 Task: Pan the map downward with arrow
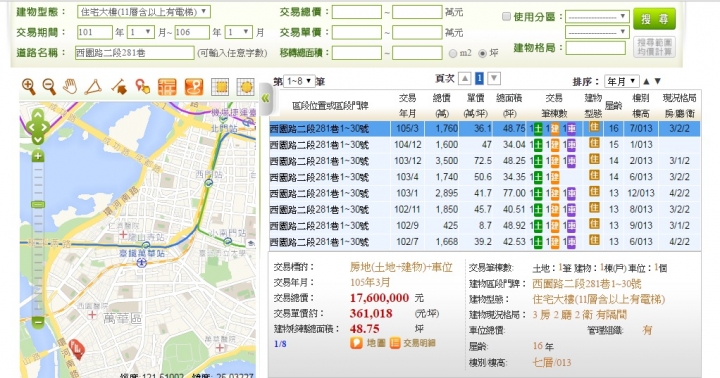(38, 139)
